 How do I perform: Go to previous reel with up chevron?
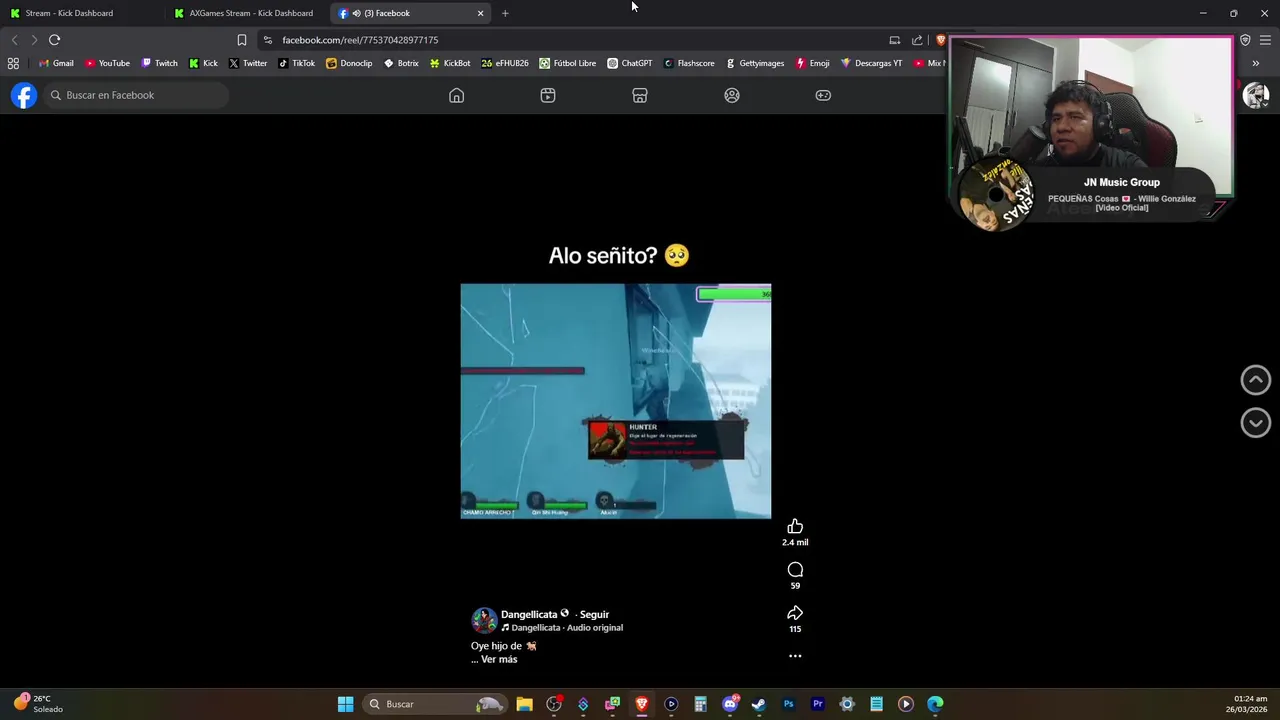pos(1256,380)
